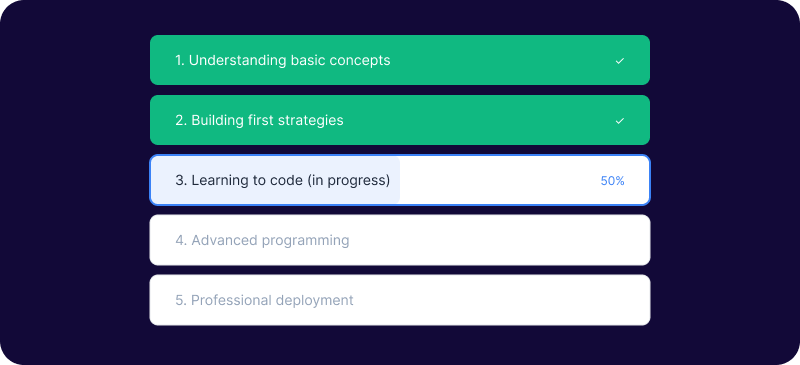Viewport: 800px width, 365px height.
Task: Click the greyed "Professional deployment" text
Action: point(272,300)
